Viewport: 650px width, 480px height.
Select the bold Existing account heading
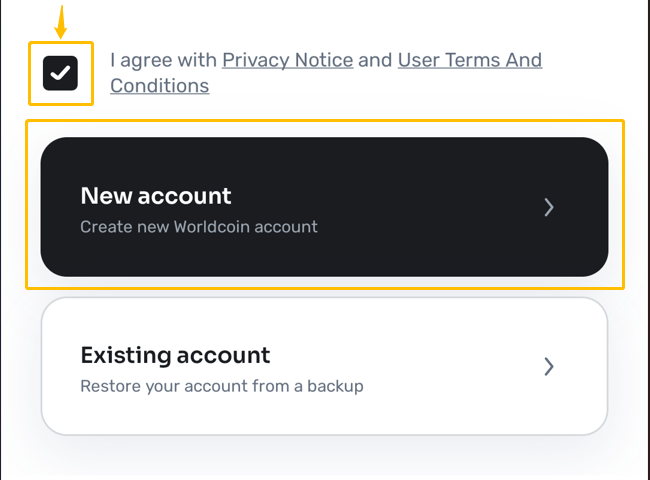pos(175,355)
